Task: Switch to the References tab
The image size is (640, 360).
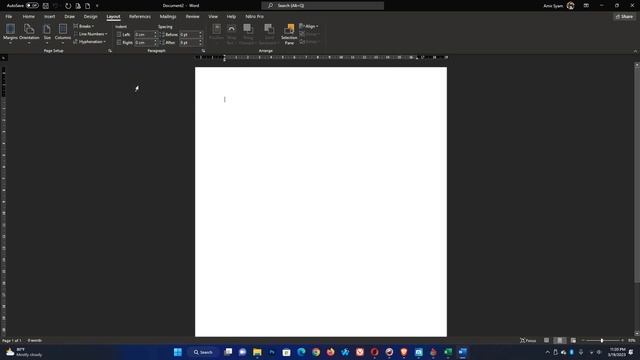Action: tap(140, 16)
